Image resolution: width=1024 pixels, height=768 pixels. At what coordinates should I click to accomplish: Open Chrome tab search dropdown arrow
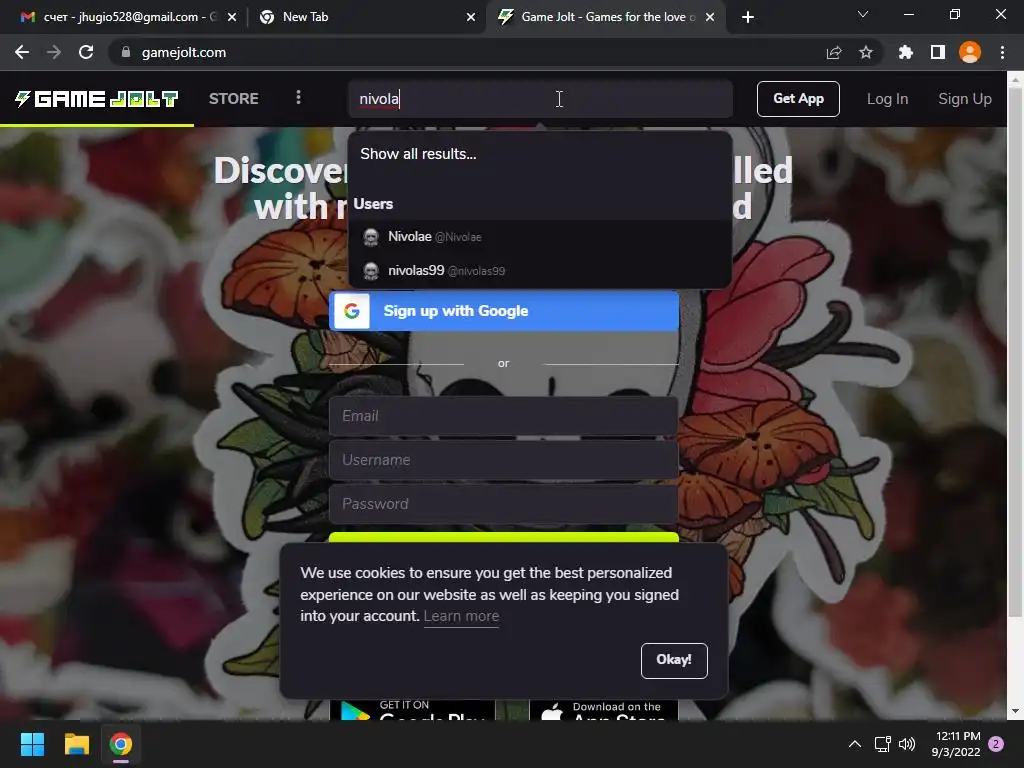click(863, 14)
